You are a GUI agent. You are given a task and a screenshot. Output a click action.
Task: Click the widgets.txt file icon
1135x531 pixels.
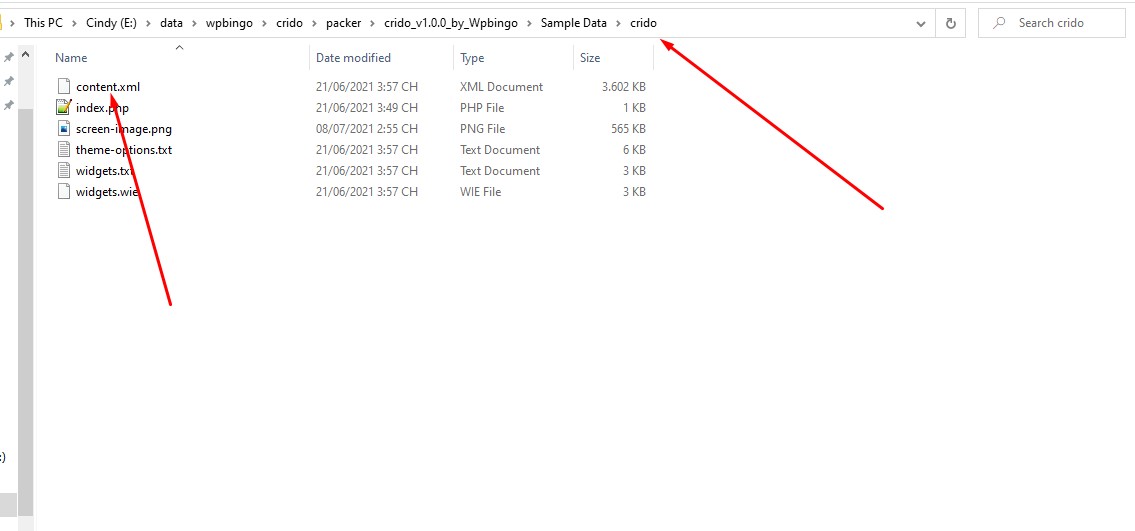point(64,171)
